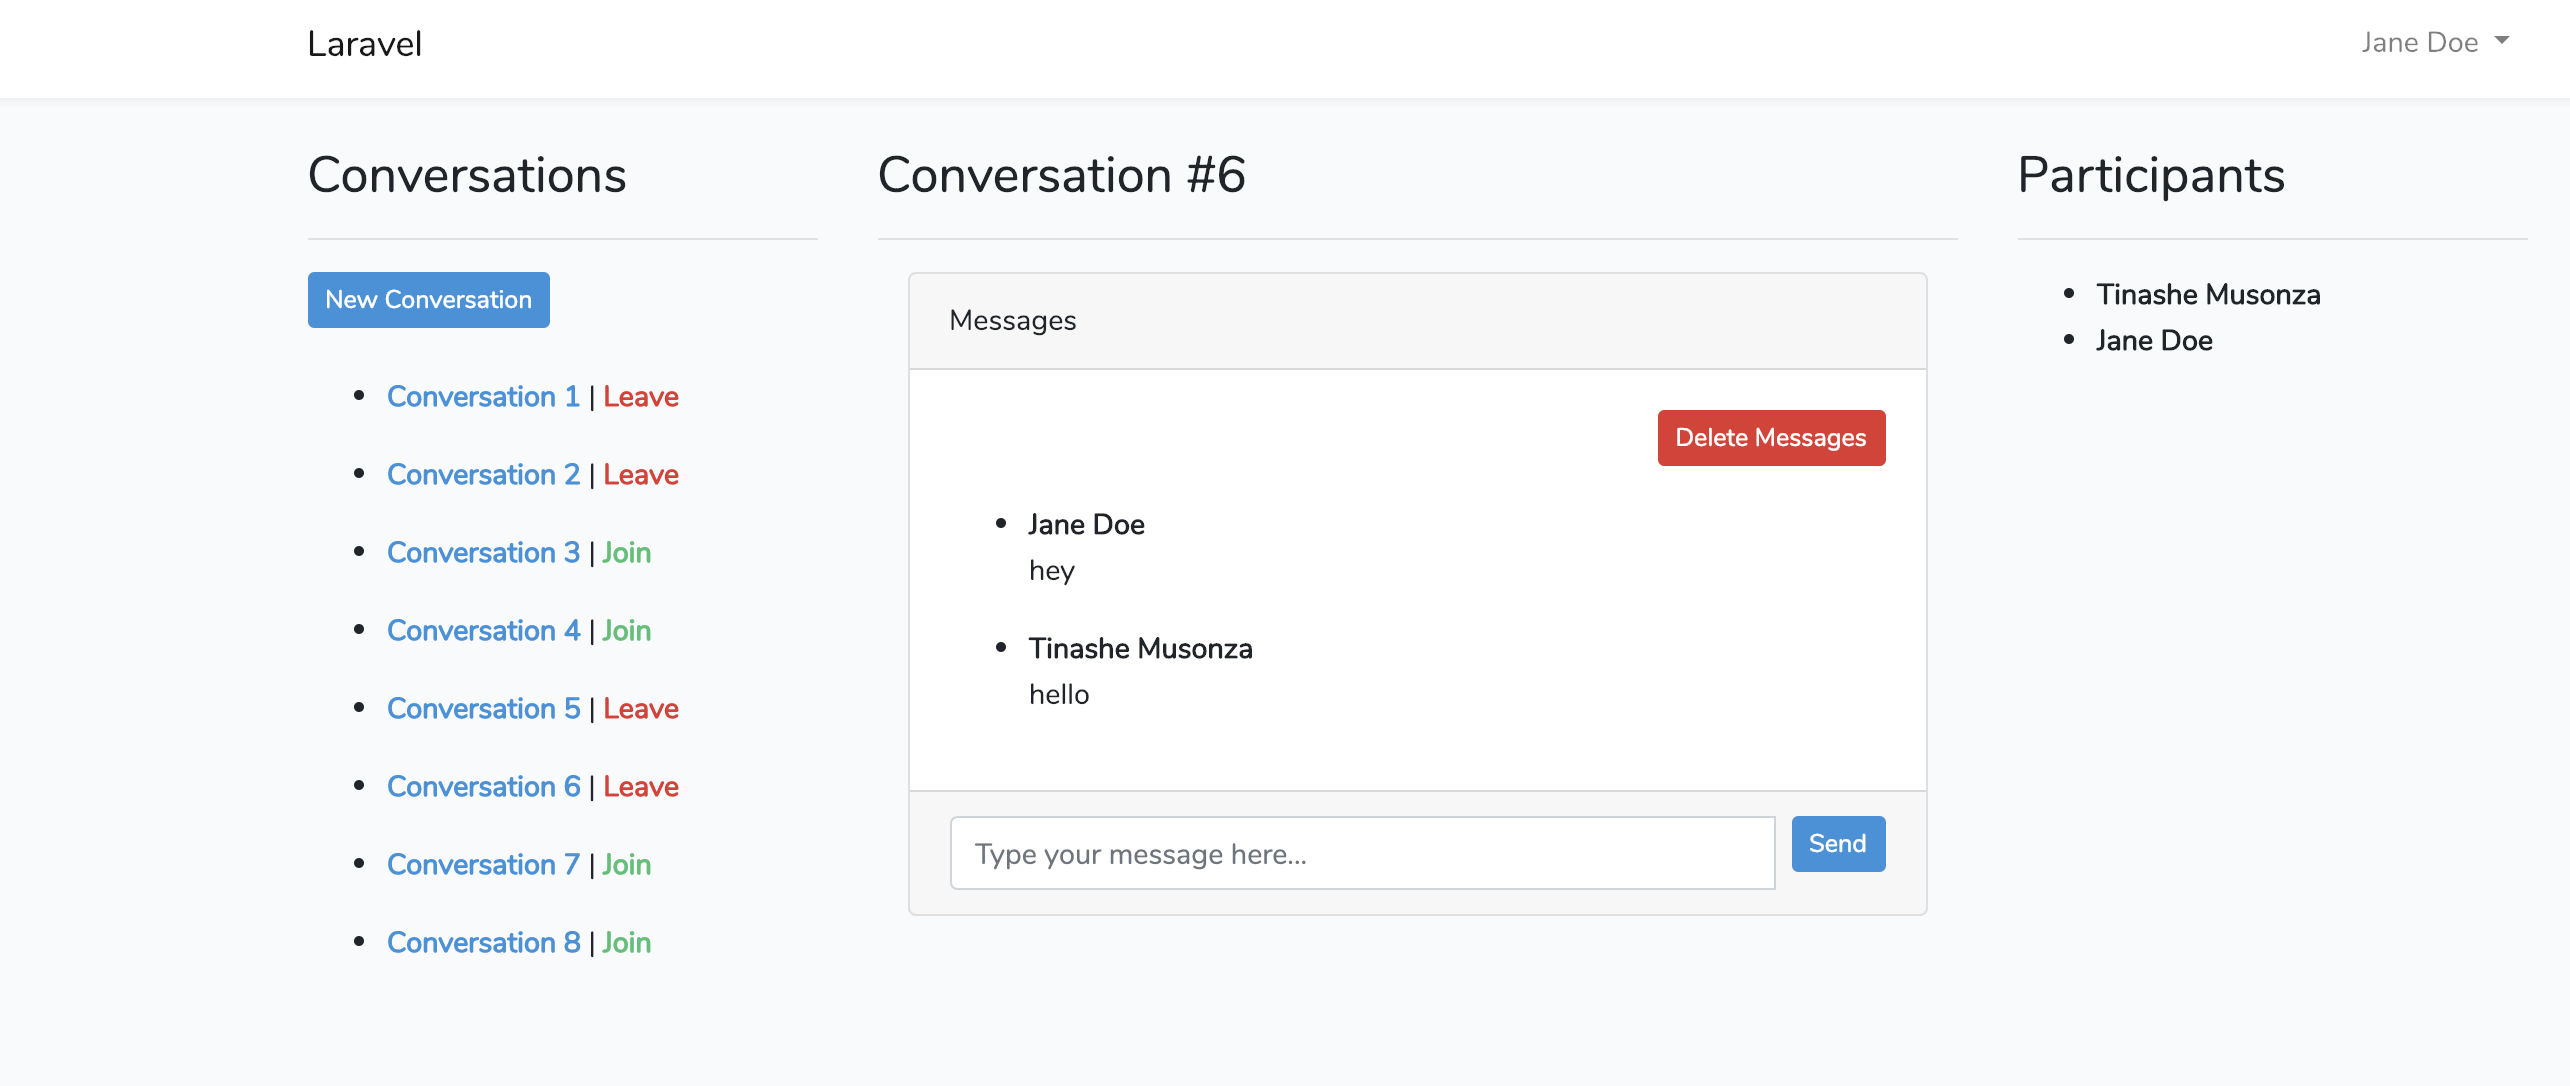This screenshot has width=2570, height=1086.
Task: Click the Delete Messages button
Action: (1770, 438)
